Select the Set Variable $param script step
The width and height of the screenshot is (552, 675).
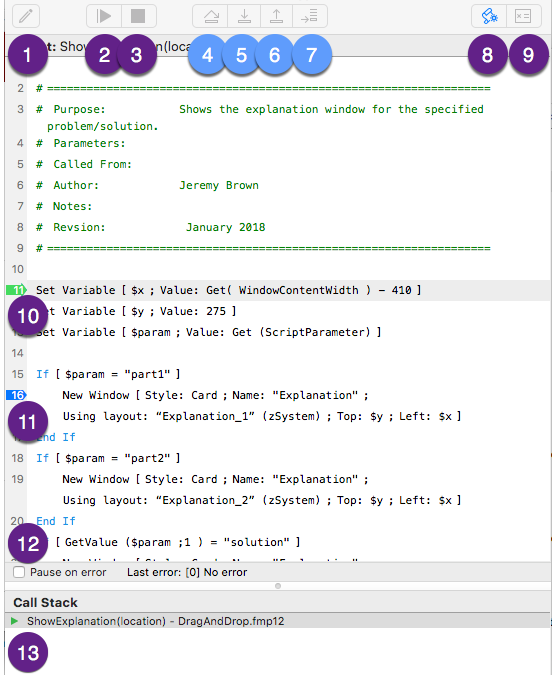[x=208, y=332]
